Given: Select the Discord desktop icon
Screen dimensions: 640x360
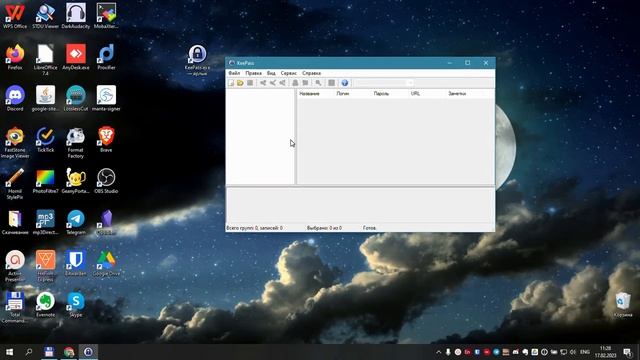Looking at the screenshot, I should pyautogui.click(x=15, y=98).
